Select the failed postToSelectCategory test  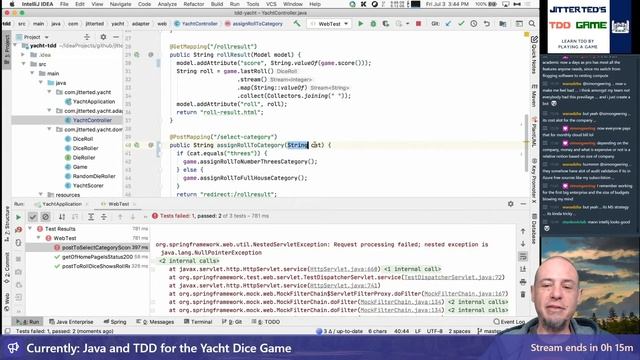point(87,247)
